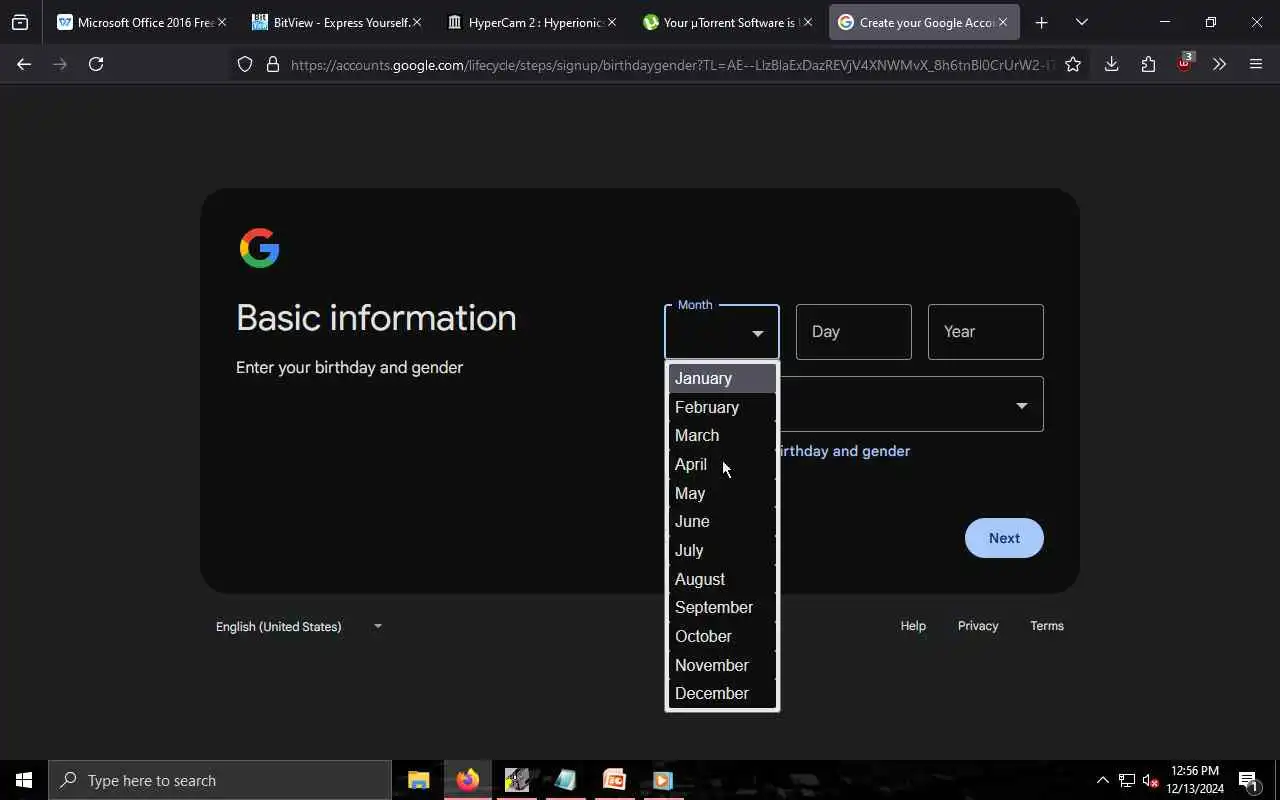Close the uTorrent tab

pyautogui.click(x=808, y=22)
